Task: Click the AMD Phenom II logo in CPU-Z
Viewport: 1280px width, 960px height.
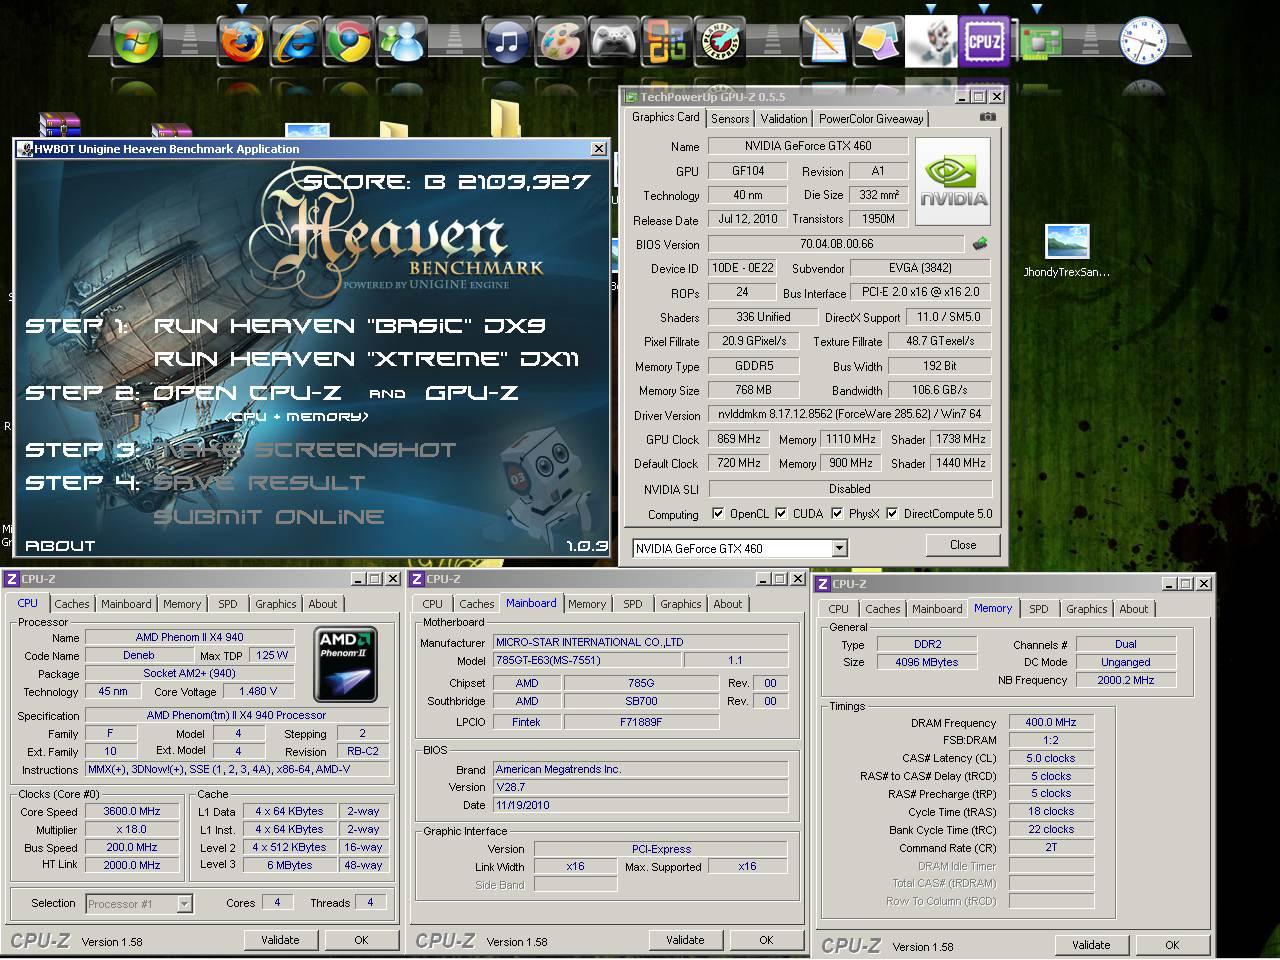Action: tap(345, 664)
